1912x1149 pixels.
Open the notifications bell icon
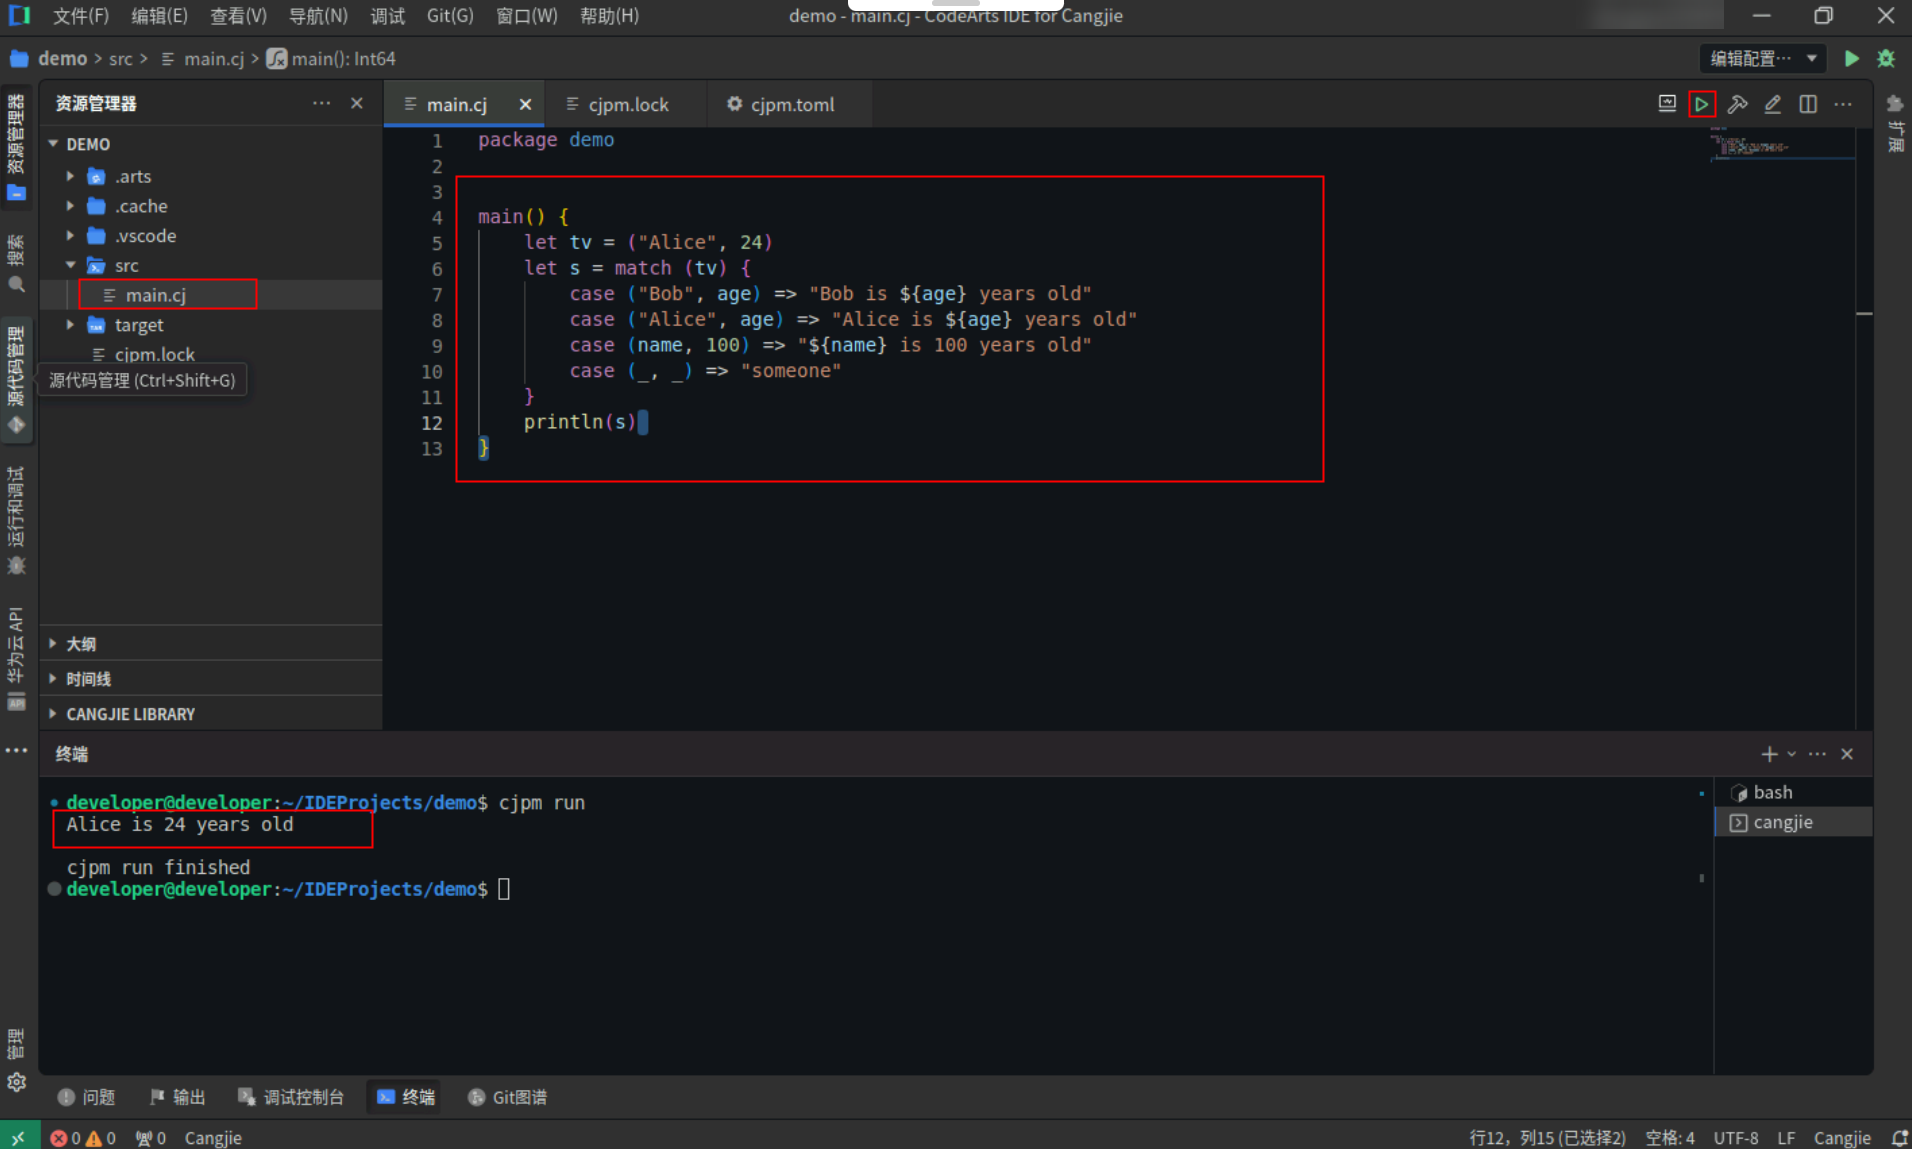[x=1899, y=1138]
